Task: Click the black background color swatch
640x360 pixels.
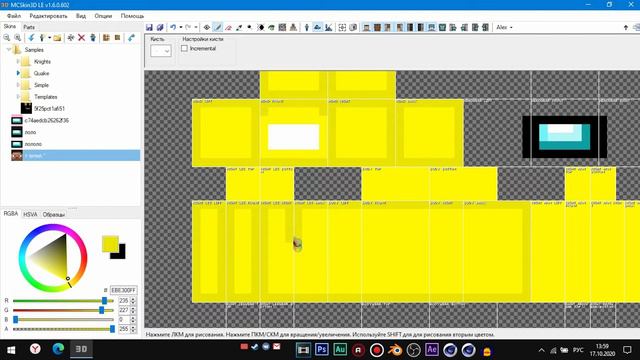Action: point(120,254)
